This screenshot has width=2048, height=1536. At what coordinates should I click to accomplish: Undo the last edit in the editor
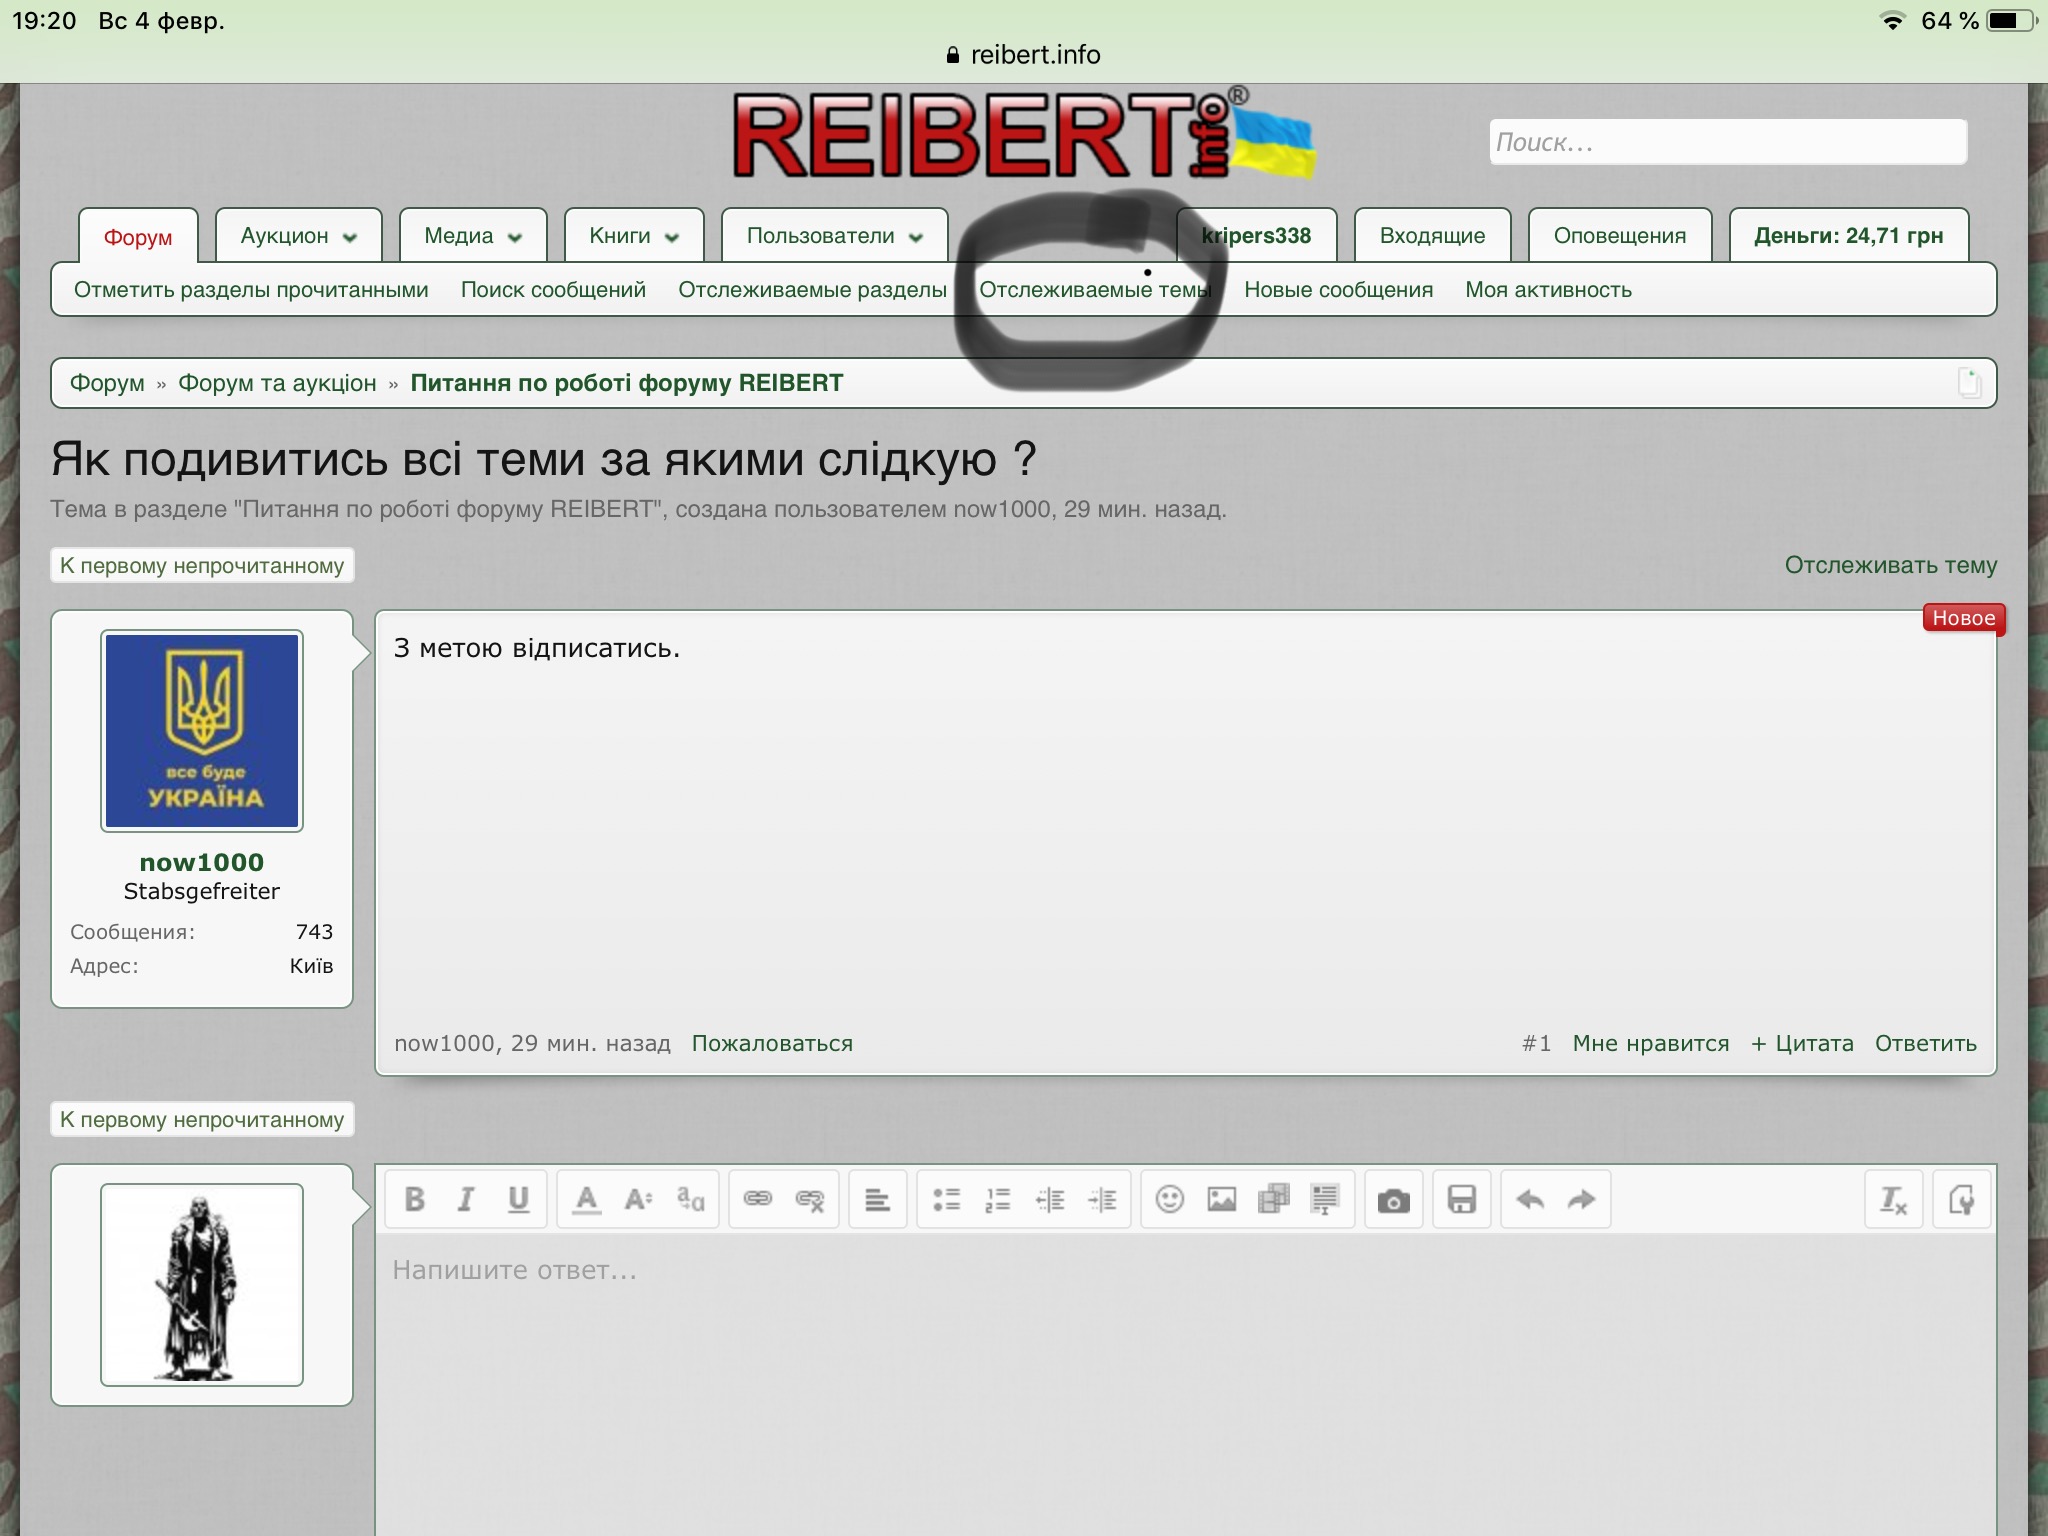[1530, 1199]
